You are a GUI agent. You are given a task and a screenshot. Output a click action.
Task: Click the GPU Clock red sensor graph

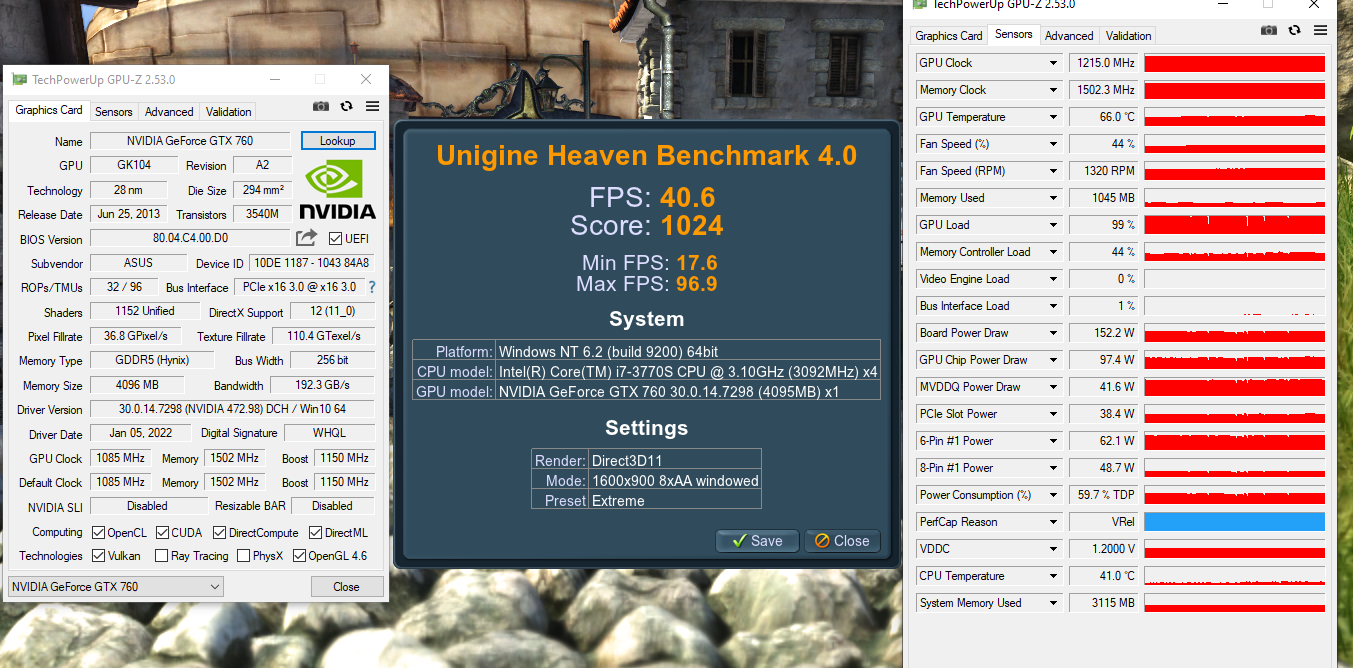pos(1234,63)
